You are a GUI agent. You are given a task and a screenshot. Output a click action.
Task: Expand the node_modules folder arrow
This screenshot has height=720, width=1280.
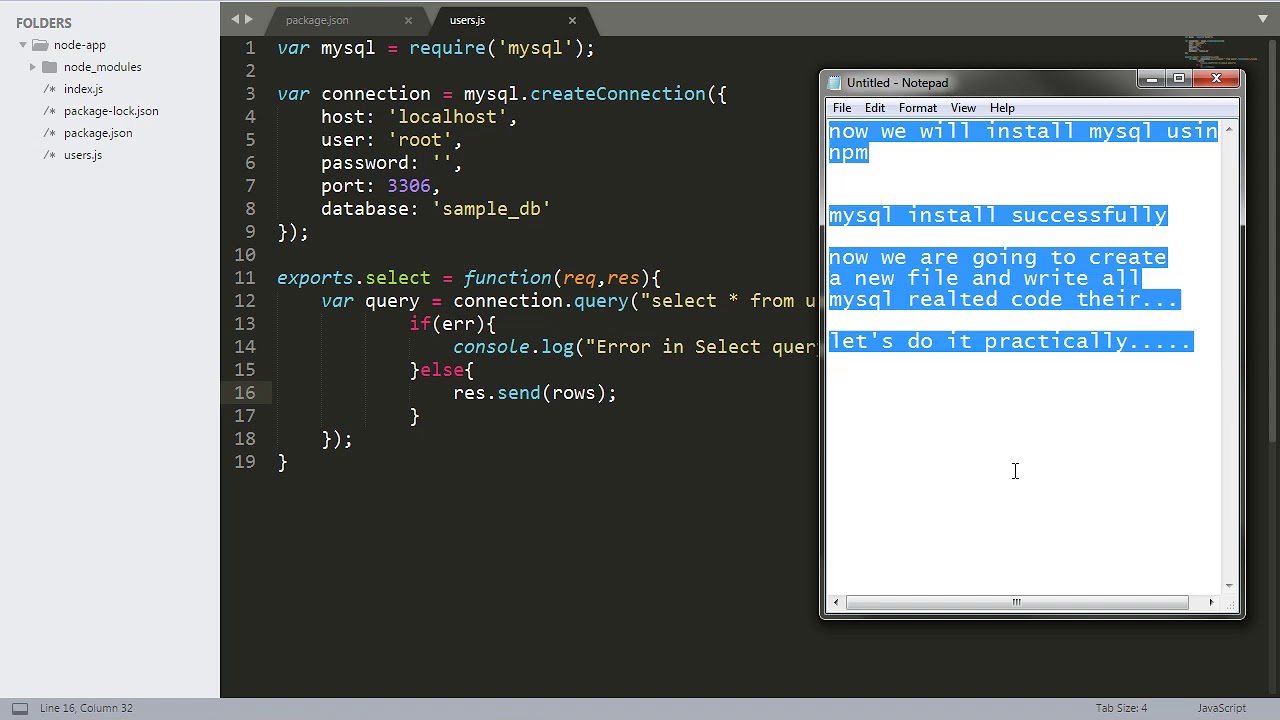pyautogui.click(x=32, y=67)
